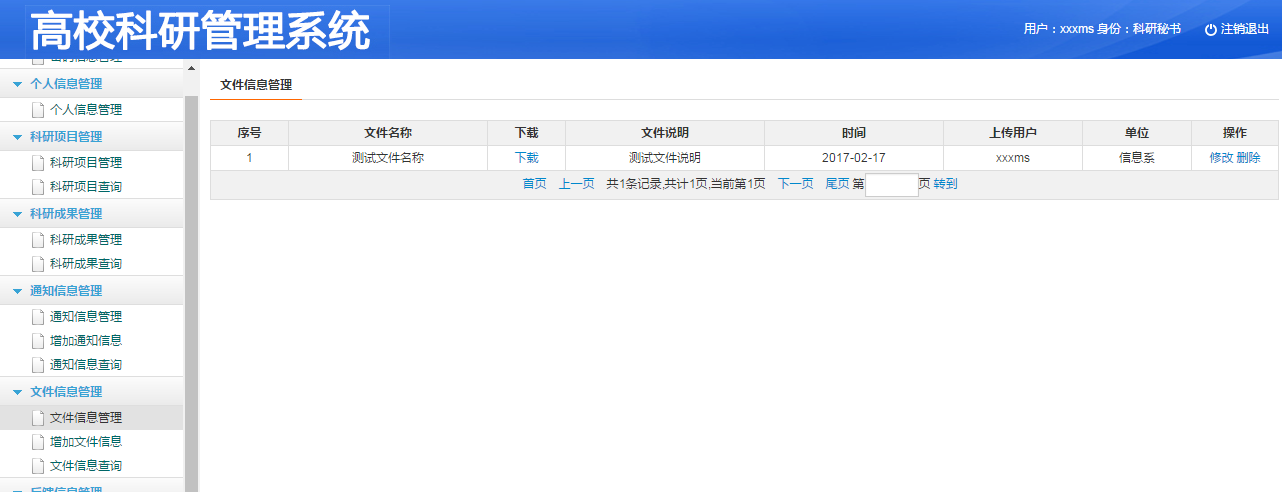Click the 高校科研管理系统 title logo

pos(200,32)
